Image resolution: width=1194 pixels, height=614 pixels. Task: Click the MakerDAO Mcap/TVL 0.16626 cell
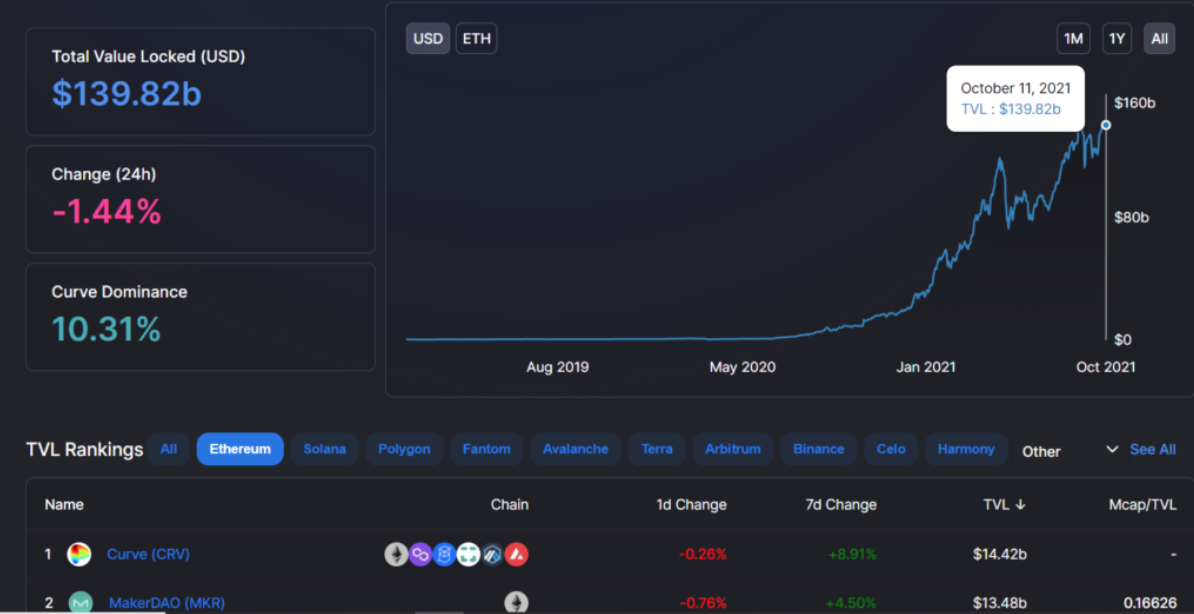click(x=1150, y=603)
